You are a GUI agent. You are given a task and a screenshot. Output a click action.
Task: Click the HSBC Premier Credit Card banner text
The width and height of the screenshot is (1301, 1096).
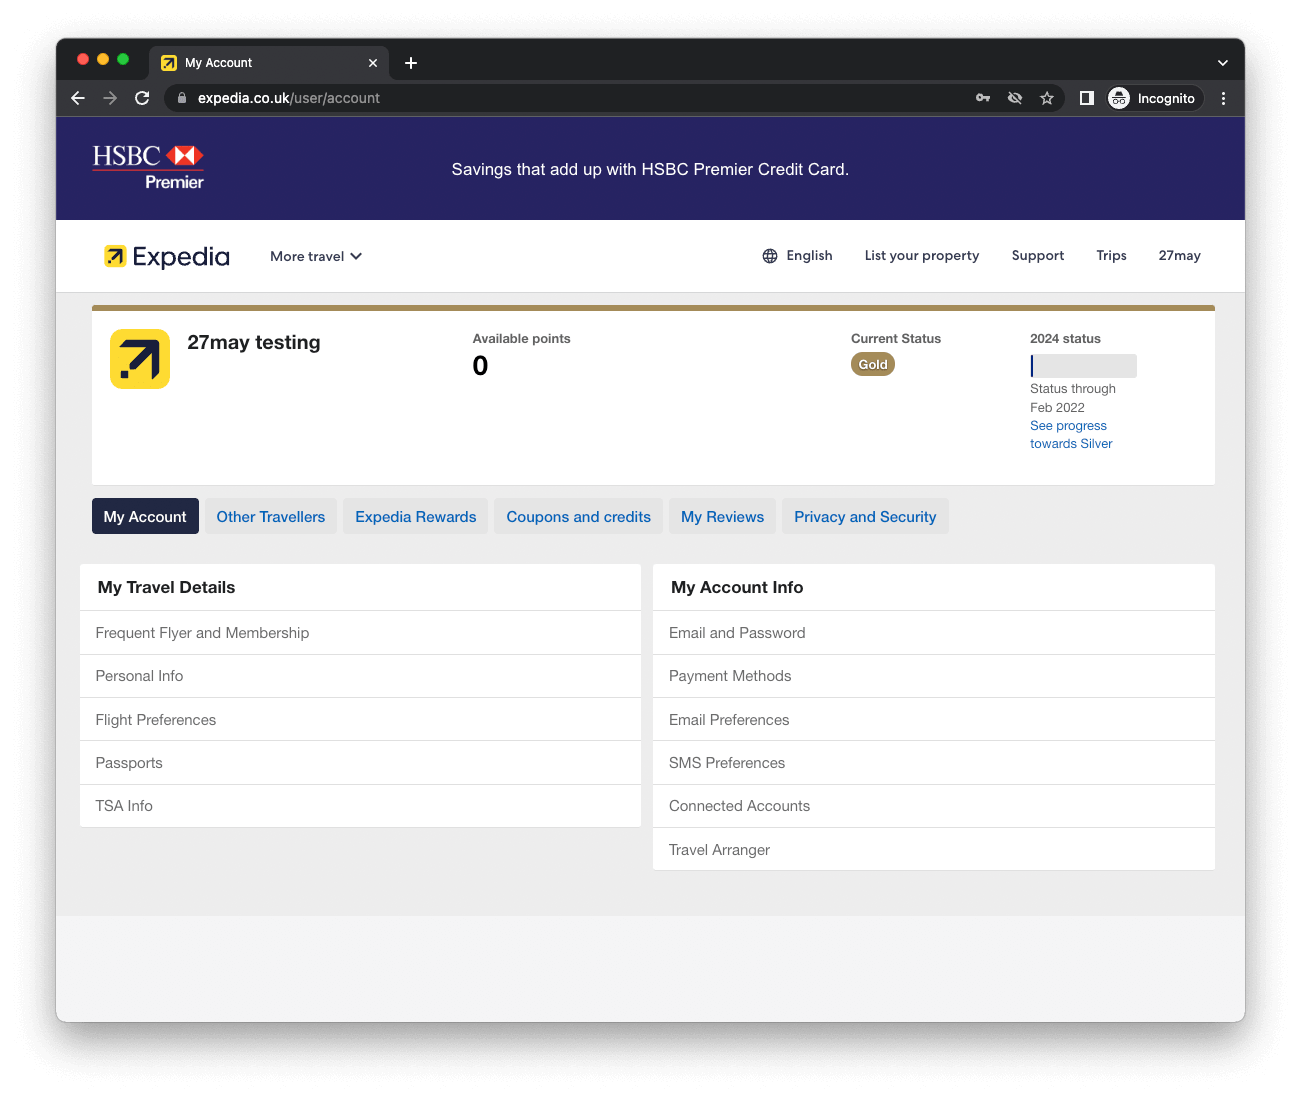pyautogui.click(x=650, y=169)
